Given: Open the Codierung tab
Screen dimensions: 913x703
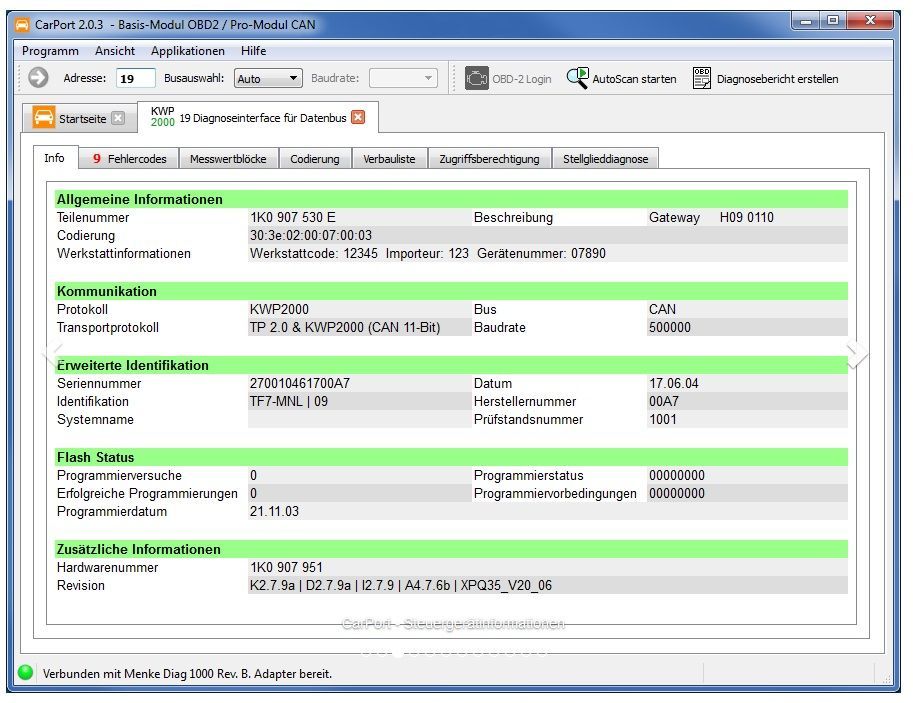Looking at the screenshot, I should pyautogui.click(x=315, y=159).
